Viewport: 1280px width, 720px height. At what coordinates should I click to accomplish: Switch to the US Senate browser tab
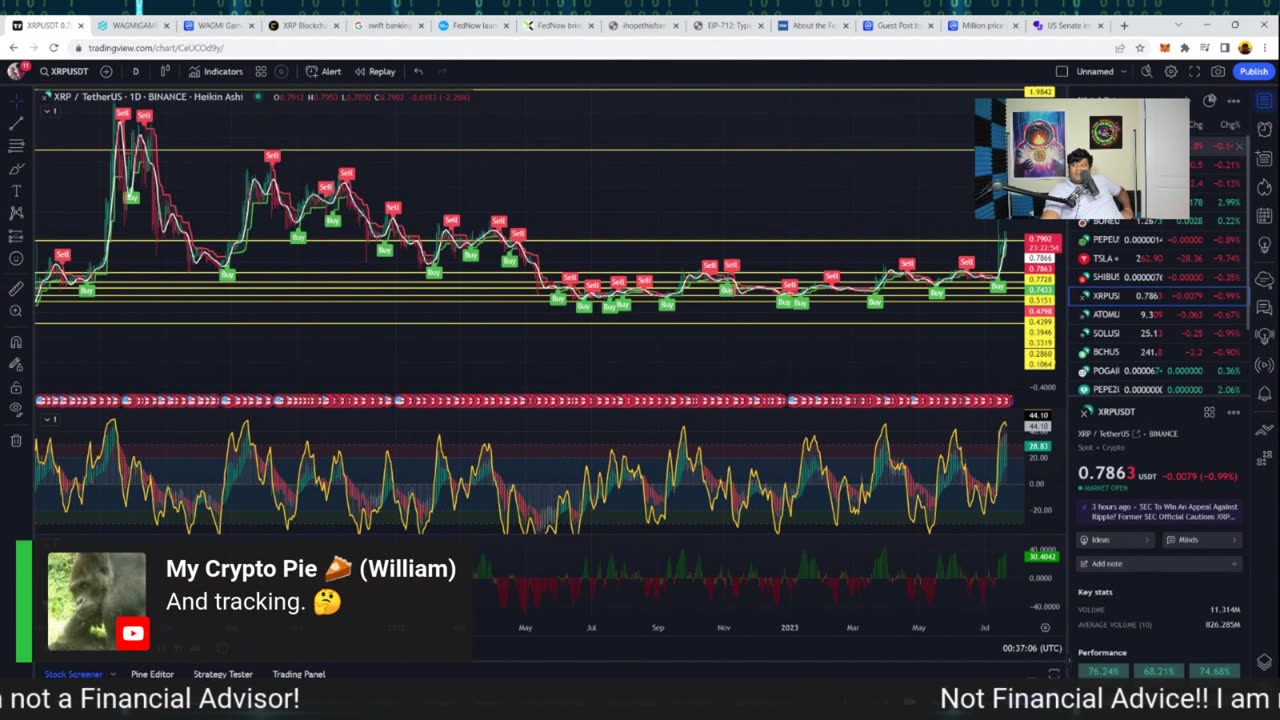pos(1066,25)
